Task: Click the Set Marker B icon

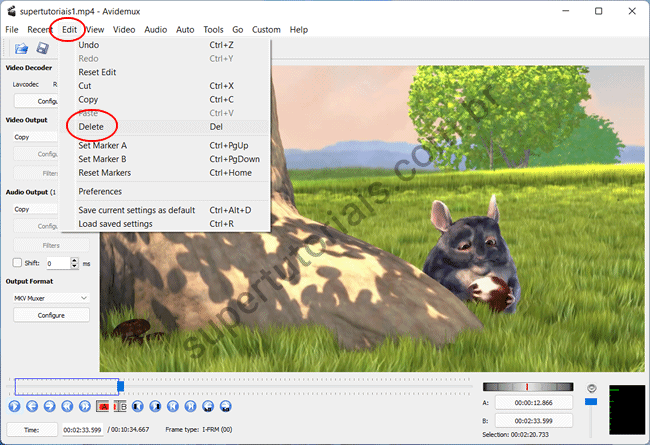Action: (x=120, y=406)
